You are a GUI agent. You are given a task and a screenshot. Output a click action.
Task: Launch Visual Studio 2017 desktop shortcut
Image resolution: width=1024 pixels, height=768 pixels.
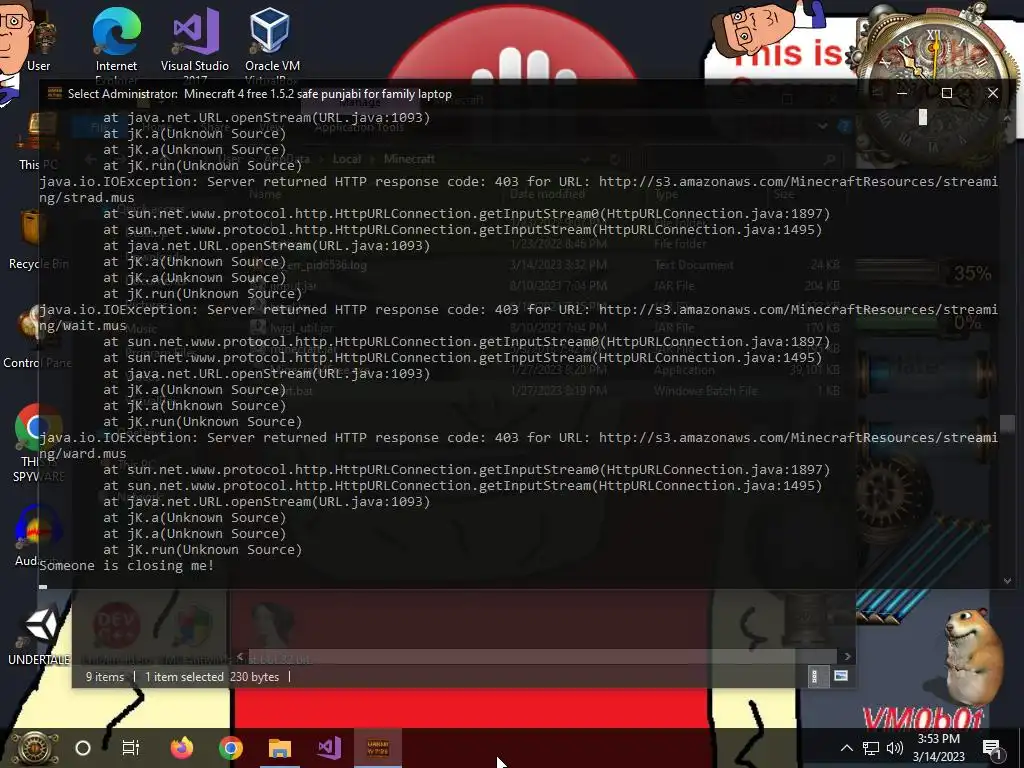(x=195, y=42)
